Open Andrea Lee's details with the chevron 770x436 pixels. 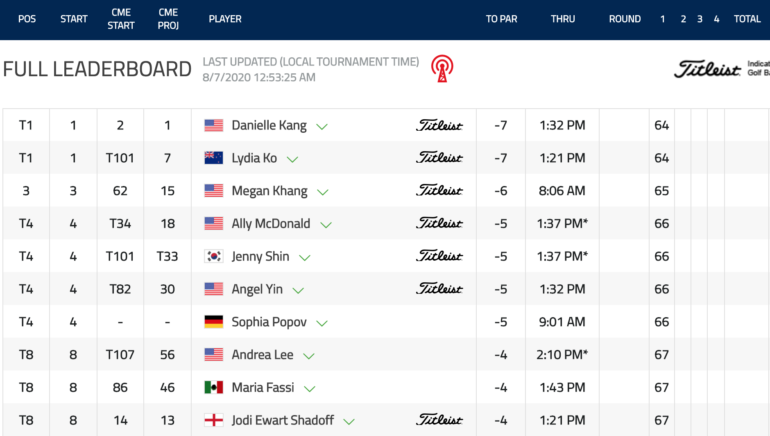pos(308,356)
